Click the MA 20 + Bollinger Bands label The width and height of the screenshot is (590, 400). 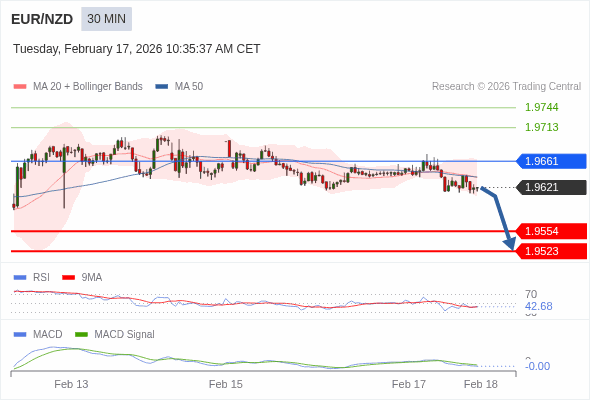[x=88, y=87]
